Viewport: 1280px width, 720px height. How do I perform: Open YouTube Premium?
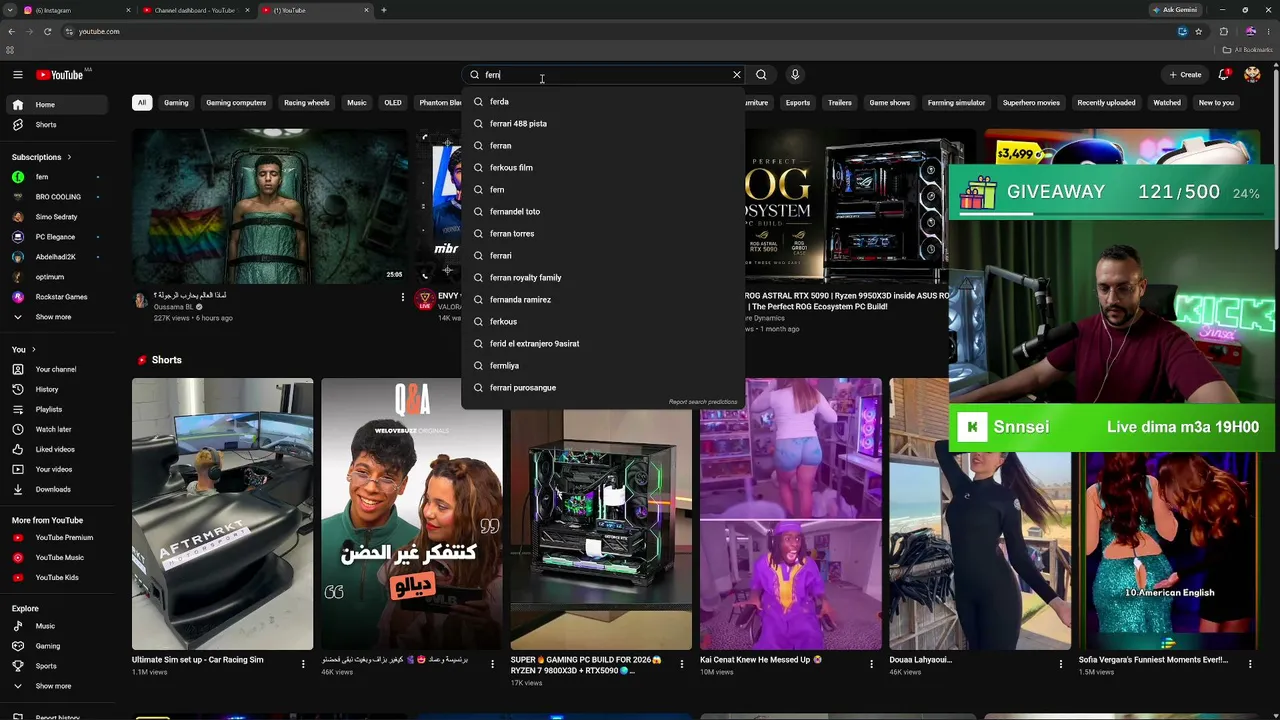click(x=58, y=537)
